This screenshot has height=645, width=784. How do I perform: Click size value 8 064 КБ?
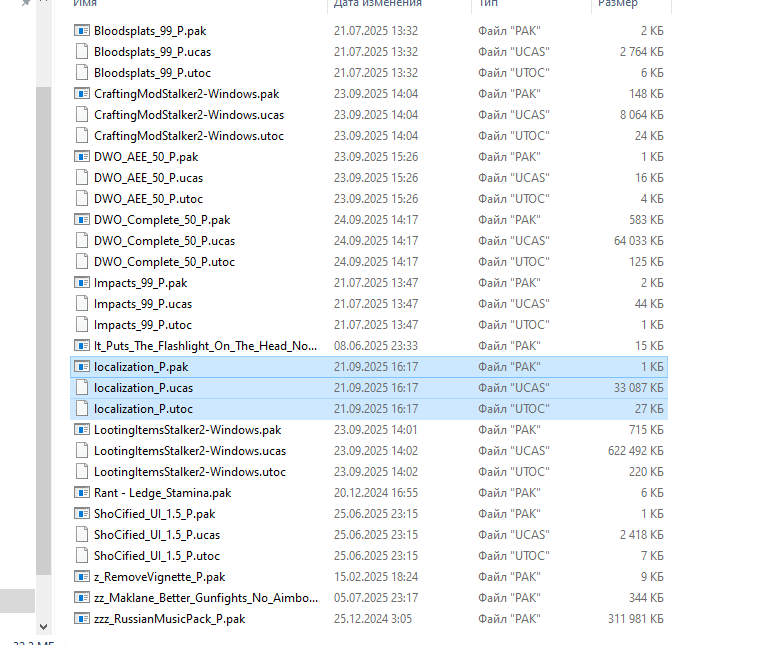[642, 114]
